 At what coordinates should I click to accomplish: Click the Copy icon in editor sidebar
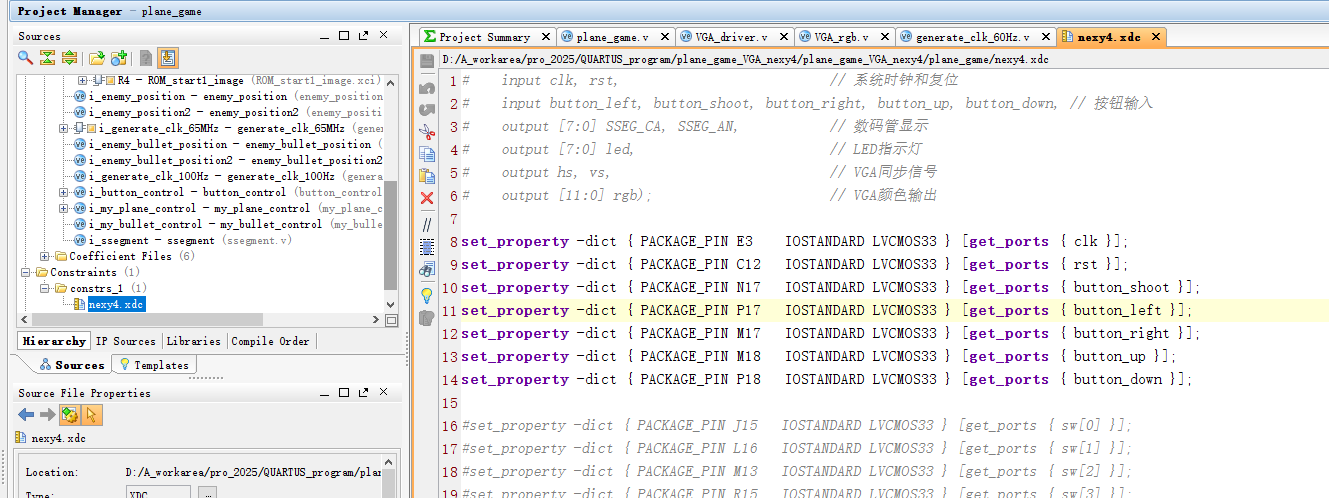pyautogui.click(x=427, y=154)
